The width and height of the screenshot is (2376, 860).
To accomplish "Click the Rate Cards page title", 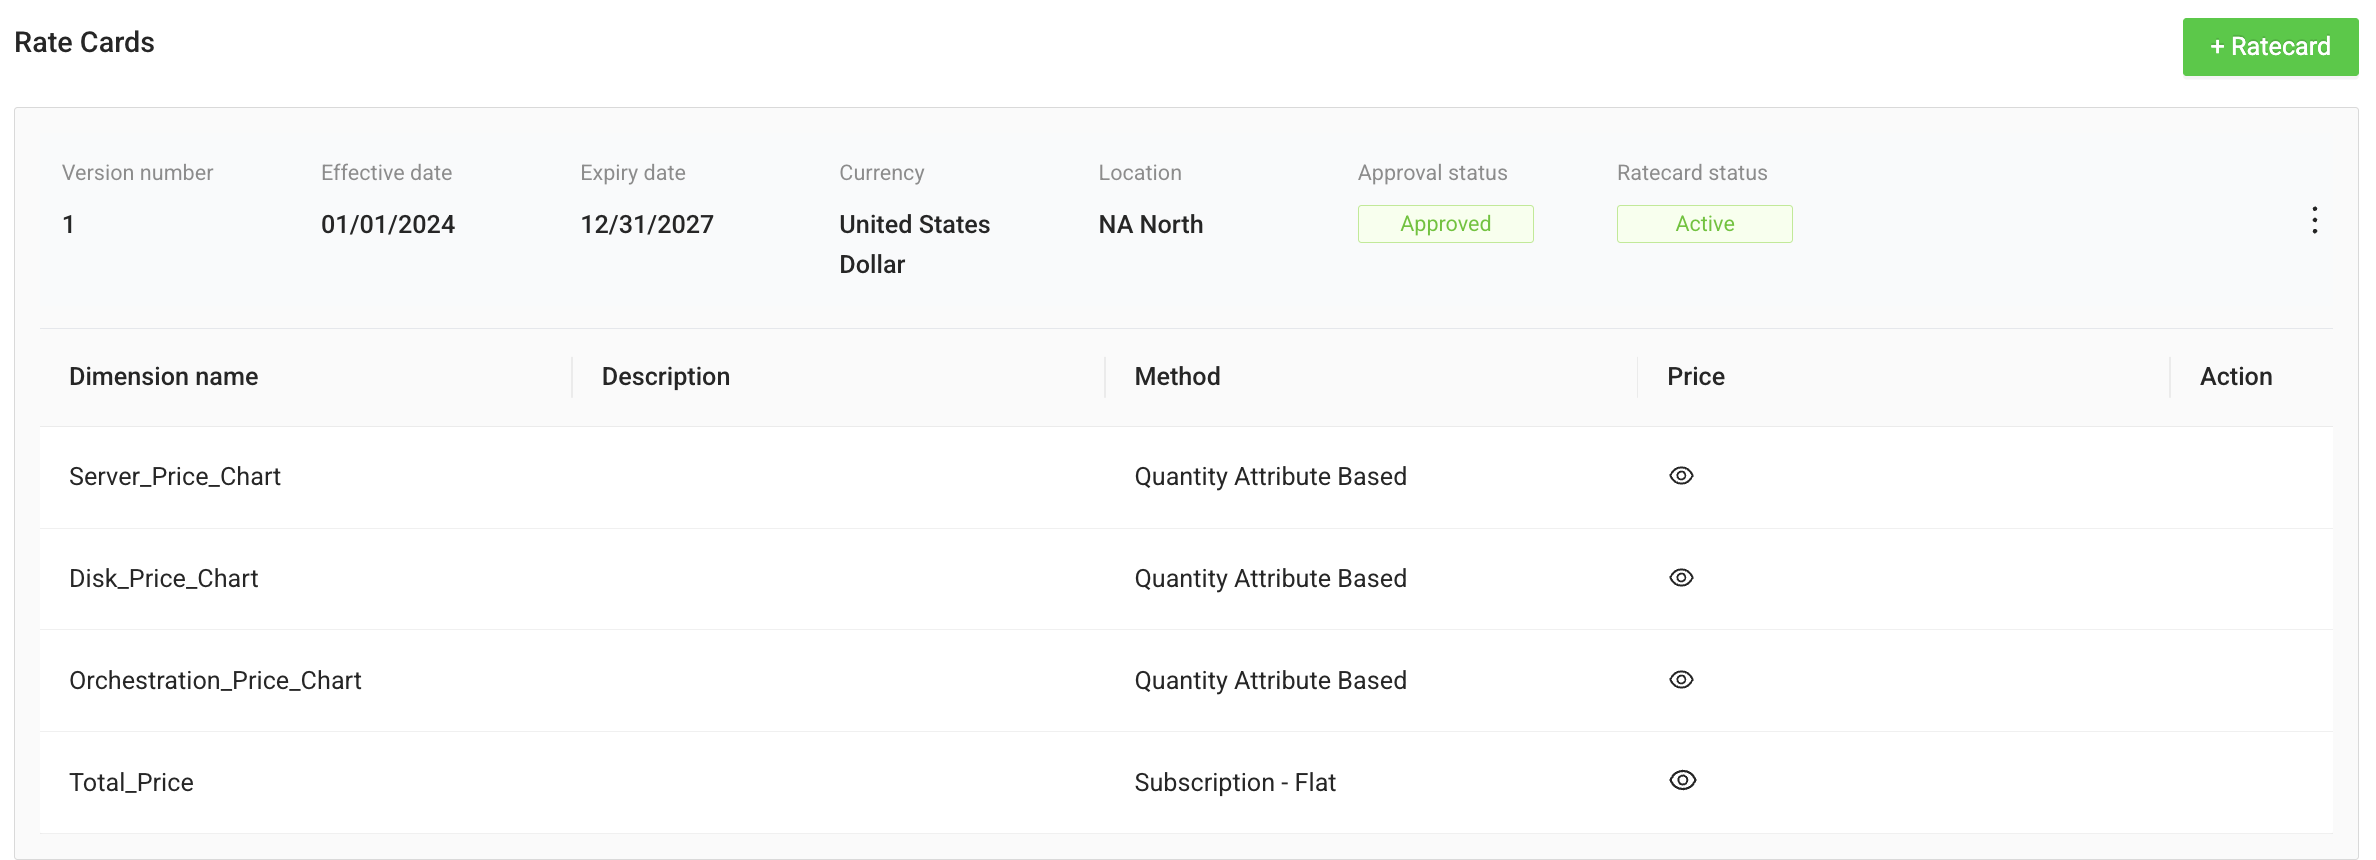I will tap(84, 42).
